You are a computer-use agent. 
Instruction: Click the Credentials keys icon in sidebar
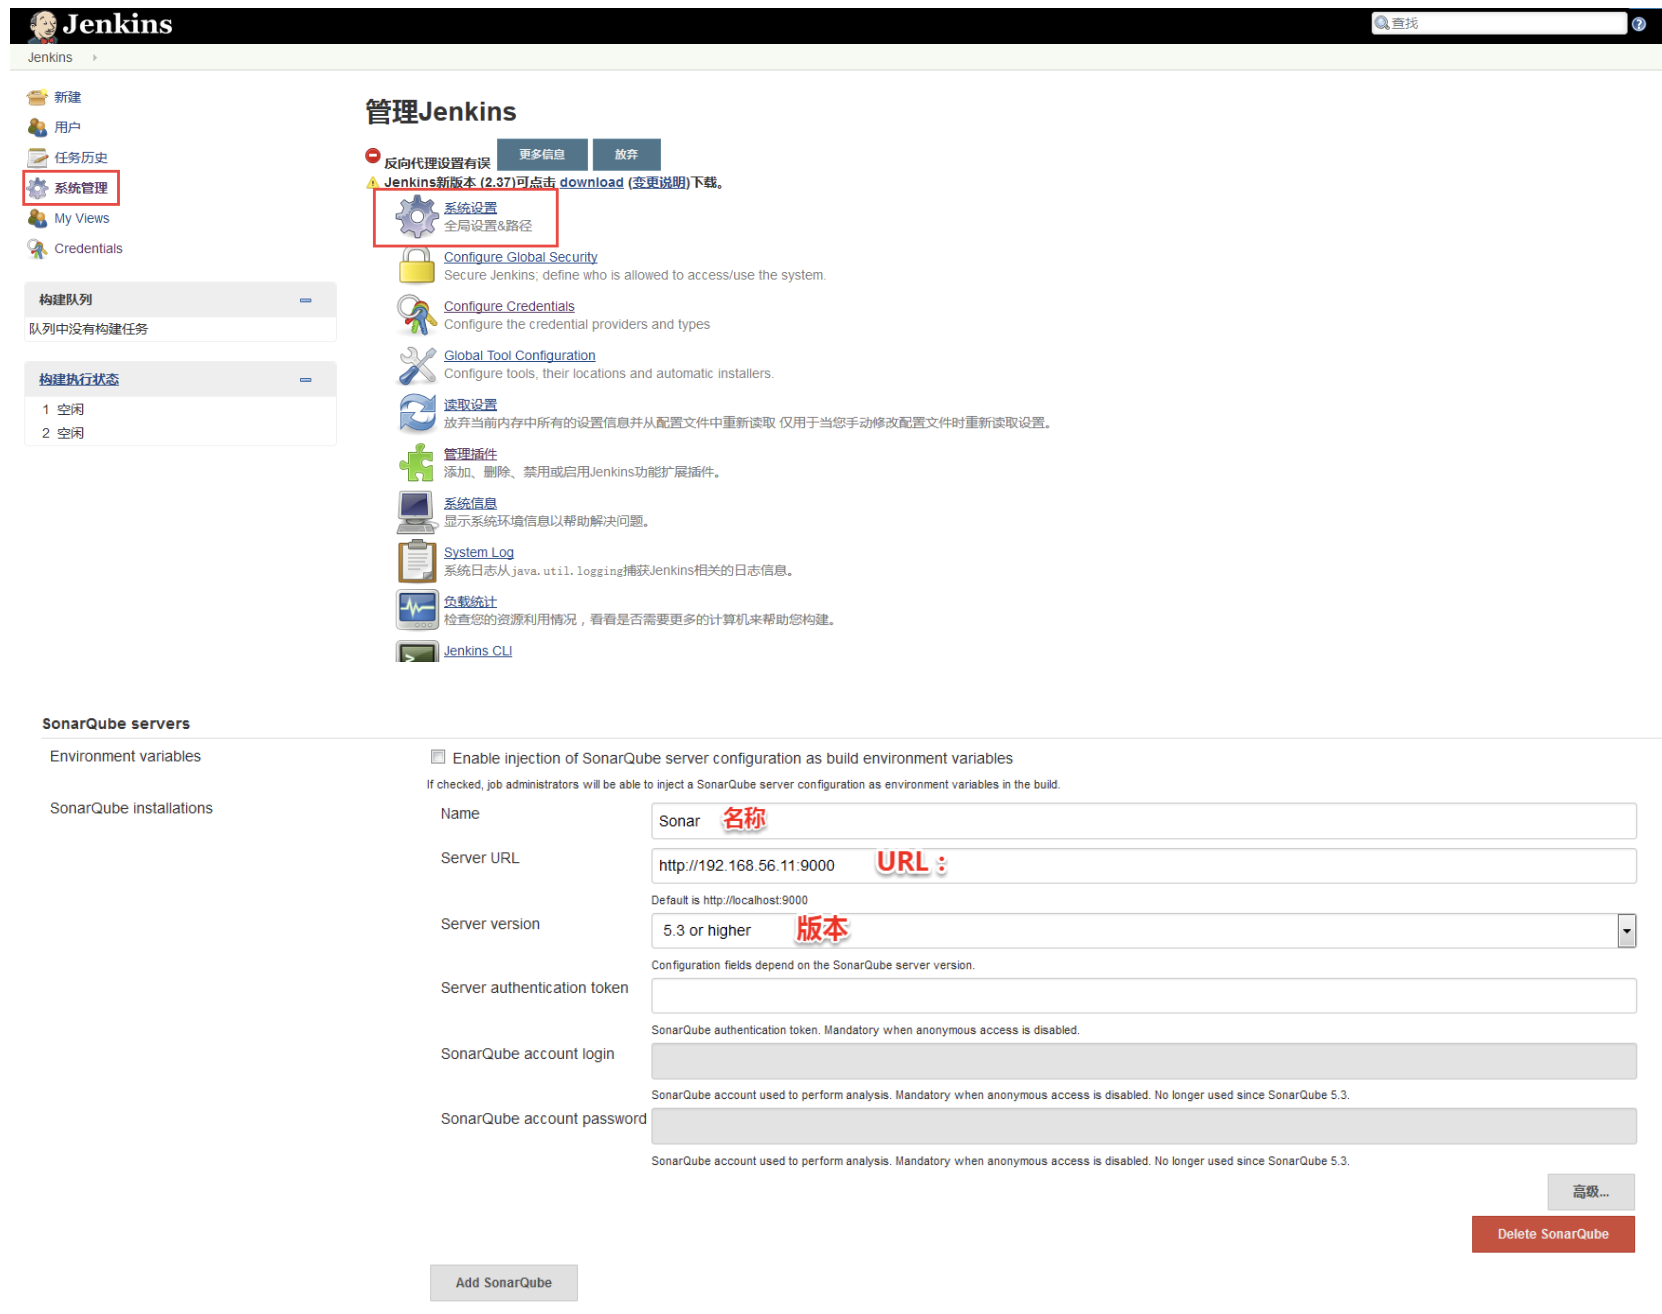pyautogui.click(x=37, y=248)
